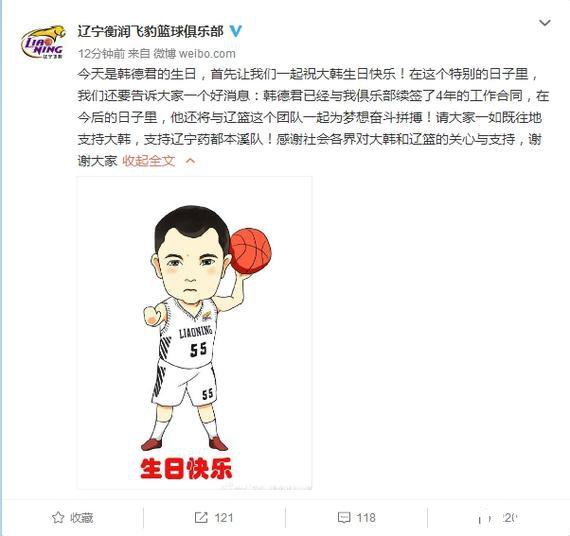Click the like count number

[x=510, y=518]
